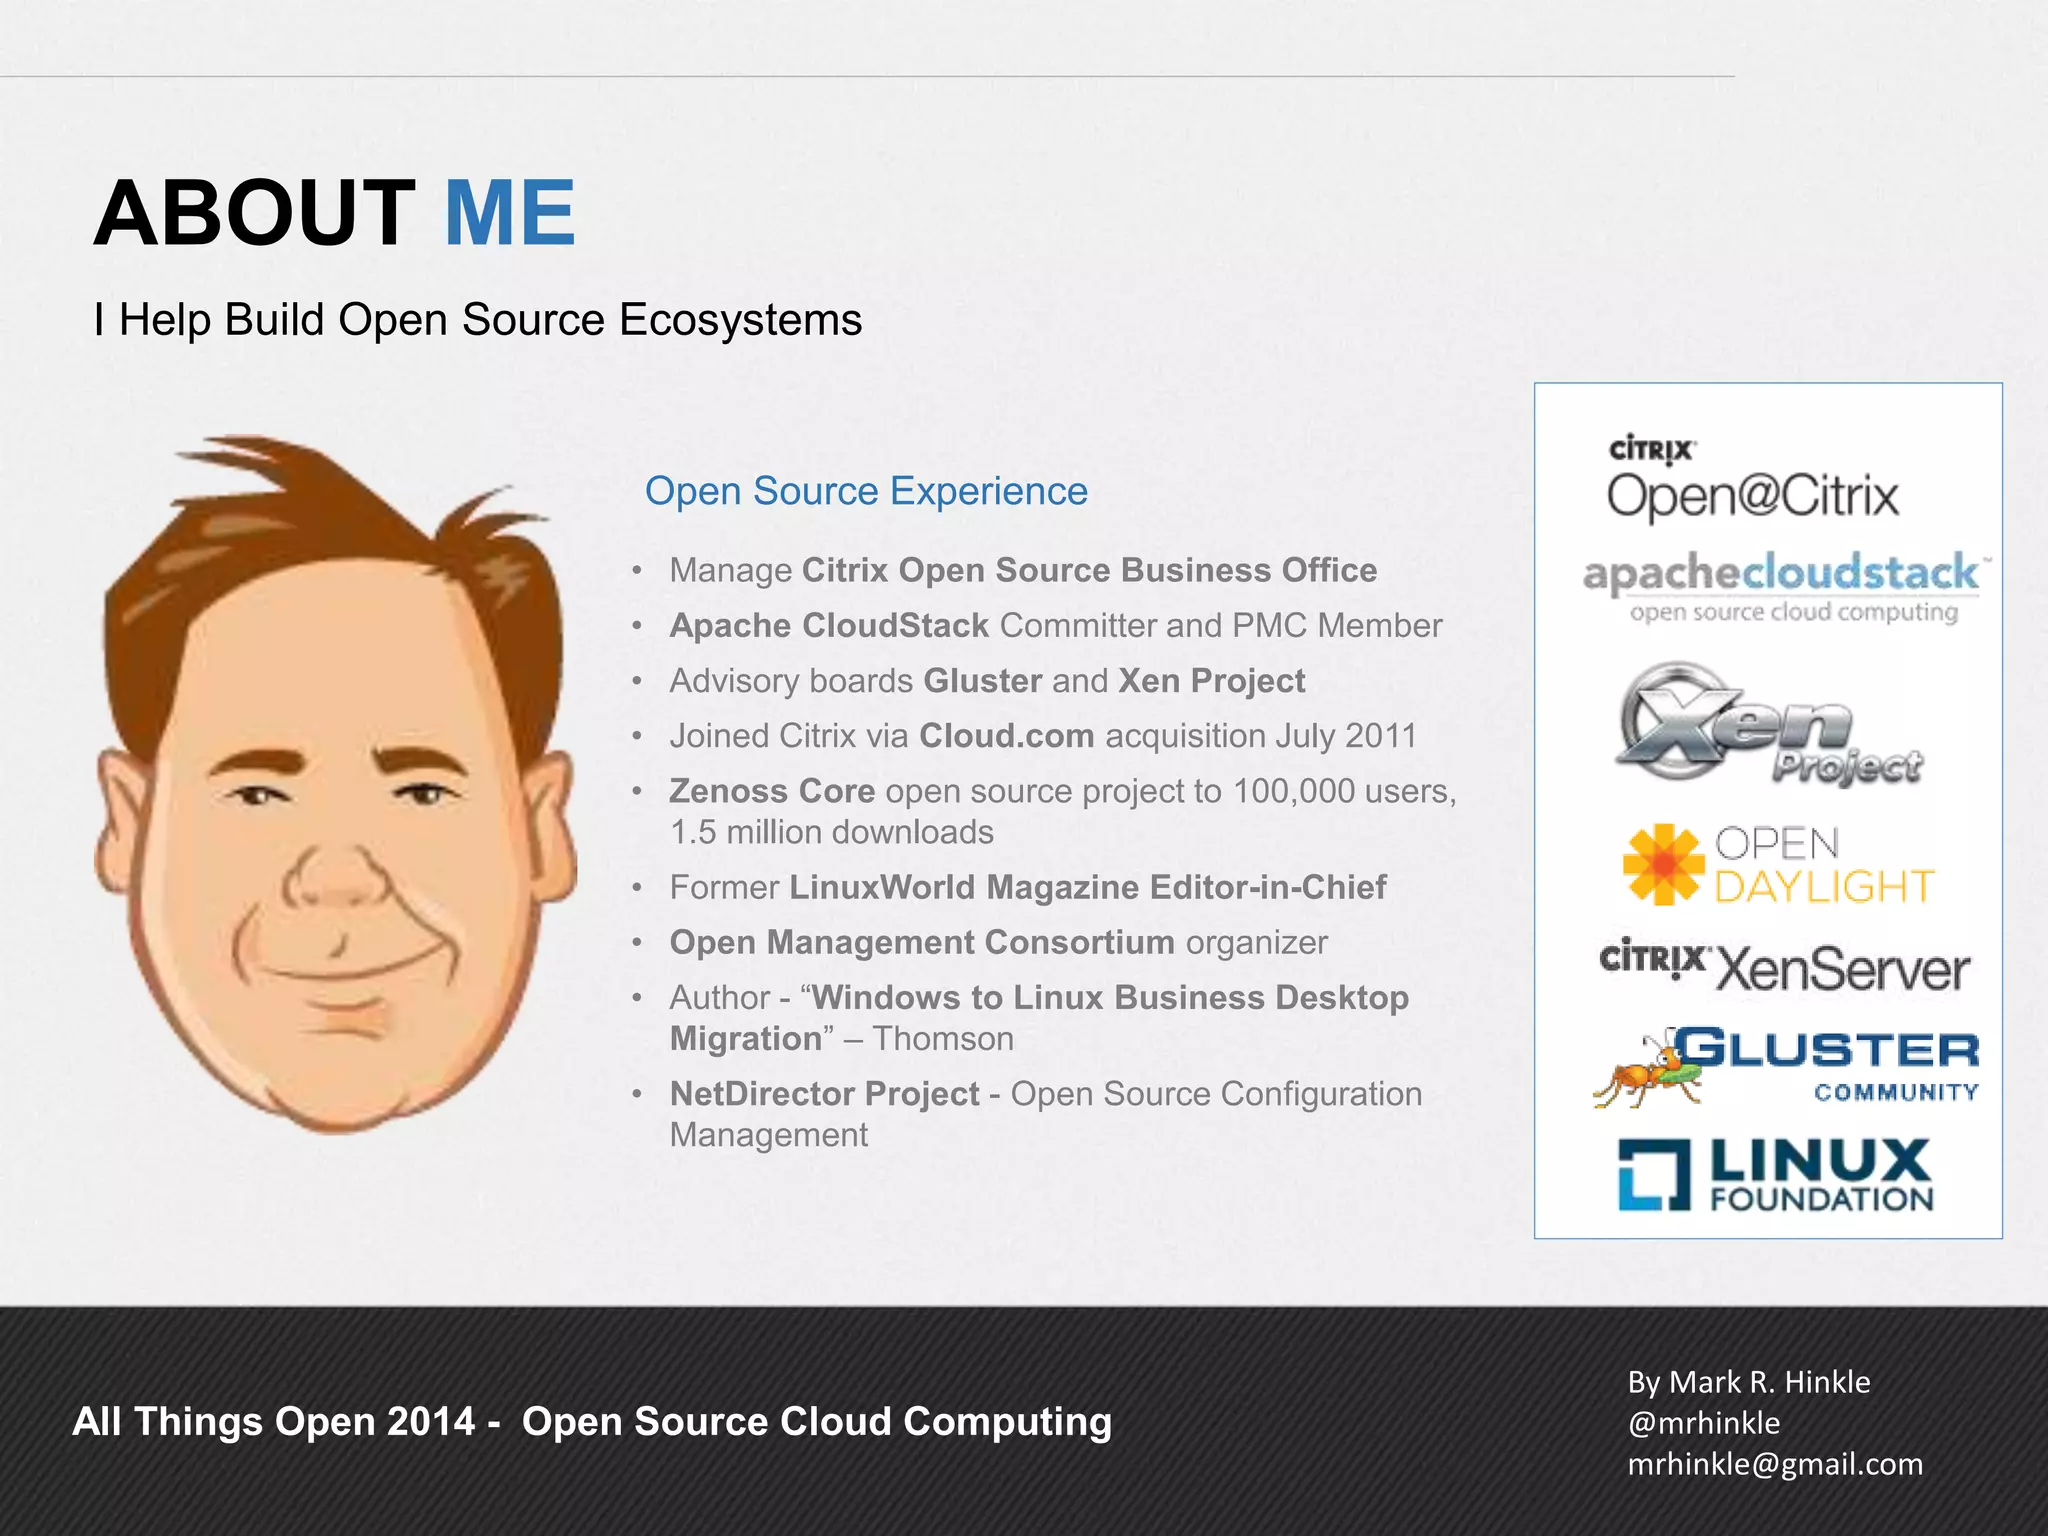
Task: Click 'Migration” – Thomson' text line
Action: pyautogui.click(x=842, y=1039)
